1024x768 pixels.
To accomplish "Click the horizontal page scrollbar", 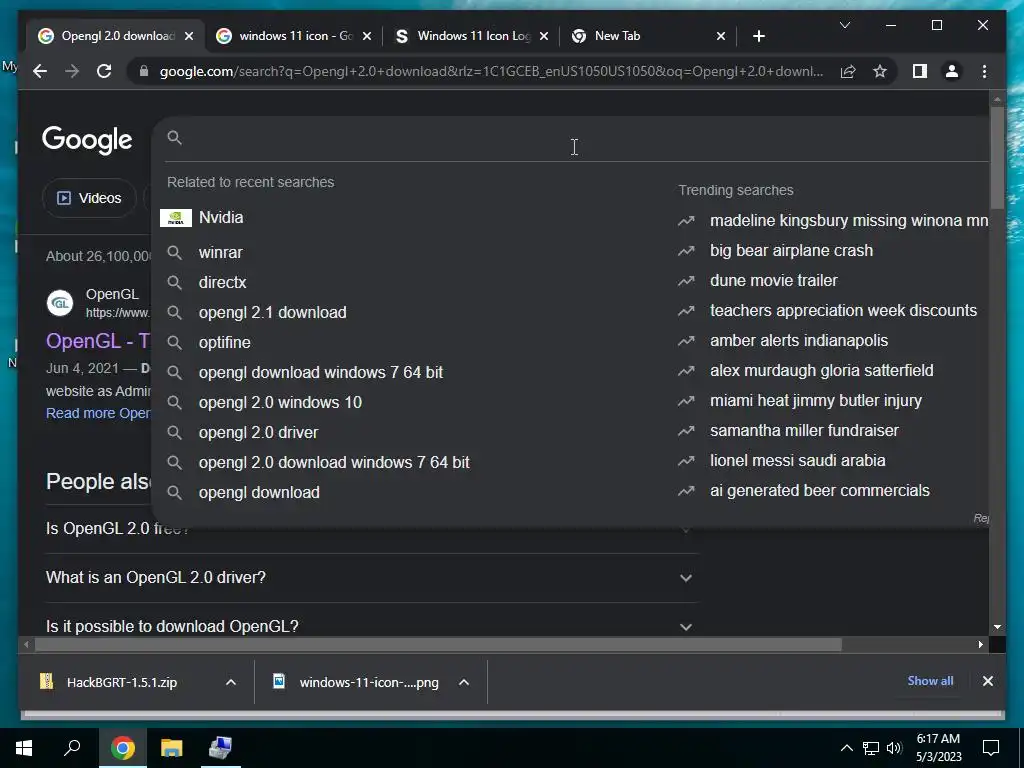I will click(438, 645).
